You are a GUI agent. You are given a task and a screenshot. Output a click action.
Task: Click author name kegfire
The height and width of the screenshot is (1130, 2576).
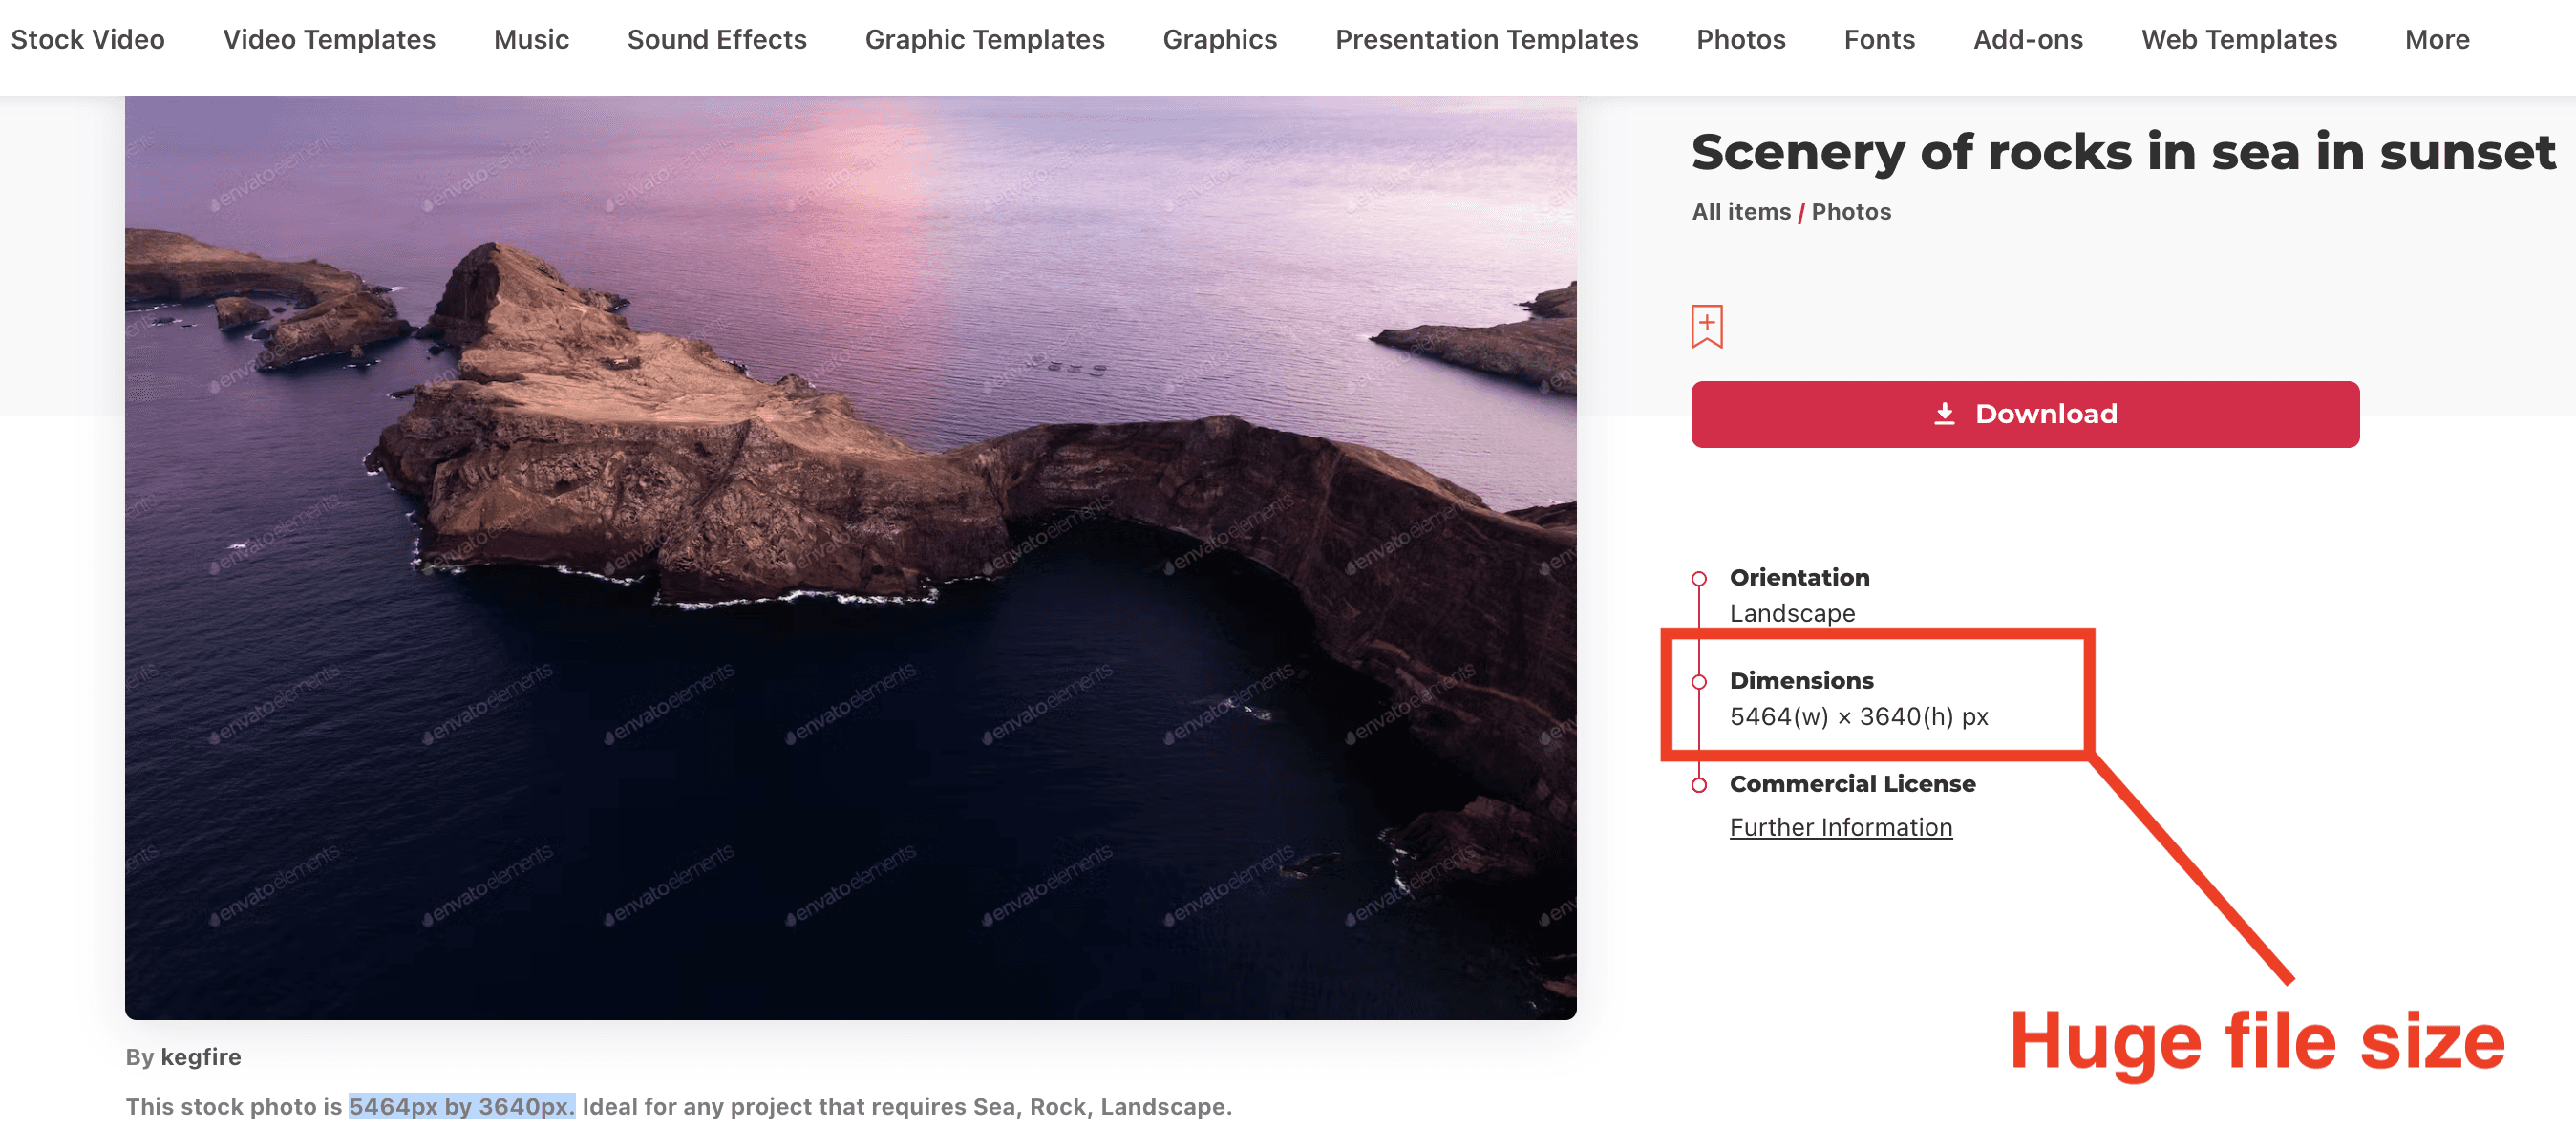point(201,1057)
